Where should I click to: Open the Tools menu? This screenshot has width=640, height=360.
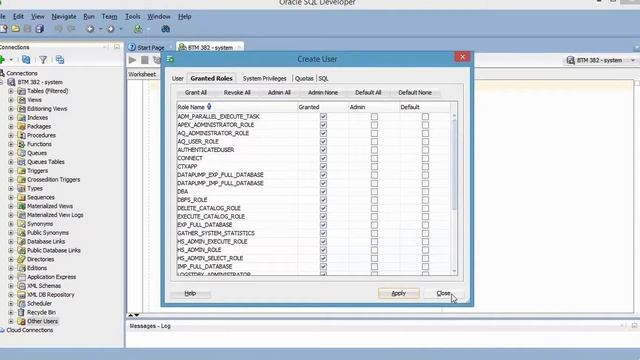[x=133, y=17]
